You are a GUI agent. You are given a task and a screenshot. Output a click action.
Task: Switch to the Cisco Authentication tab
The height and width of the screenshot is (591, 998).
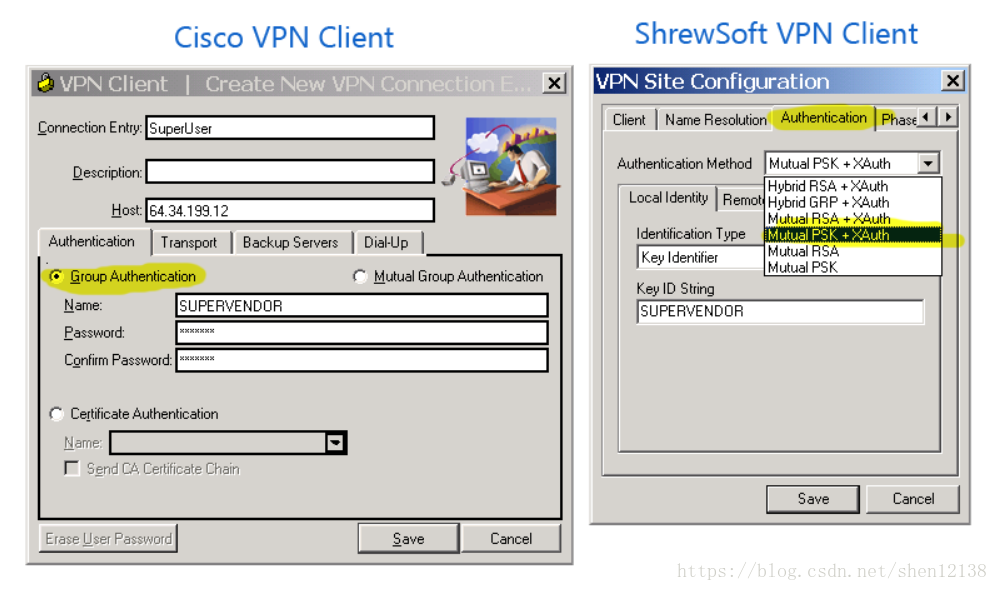click(x=92, y=242)
